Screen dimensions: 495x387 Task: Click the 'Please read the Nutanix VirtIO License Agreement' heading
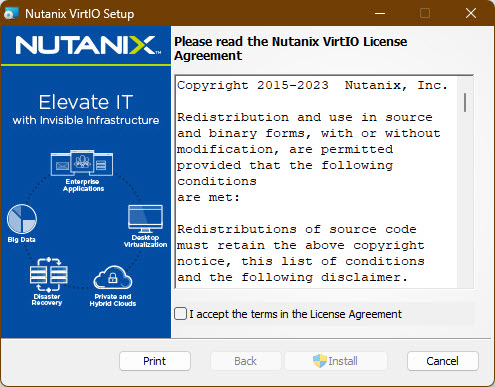[x=291, y=49]
